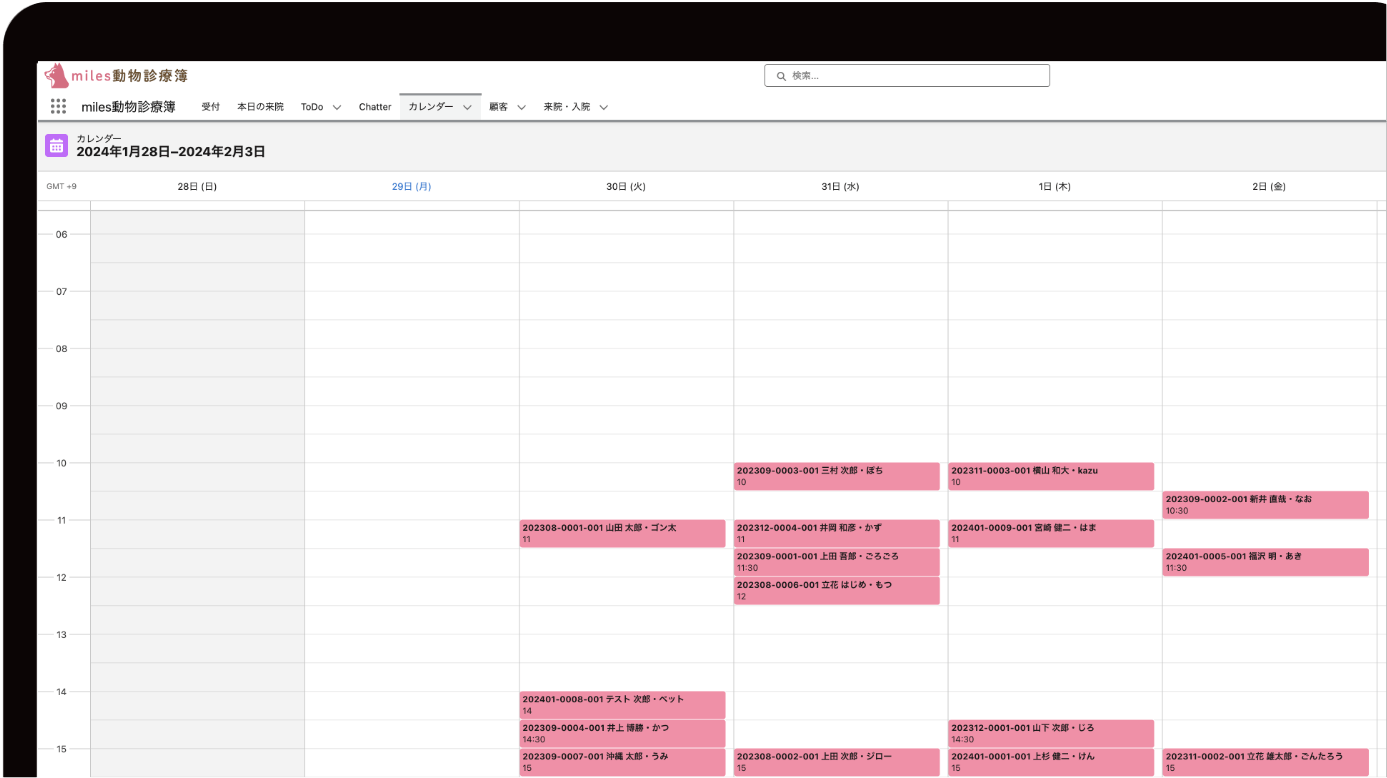The width and height of the screenshot is (1387, 778).
Task: Open event 202309-0002-001 新井 直哉・なお
Action: pyautogui.click(x=1265, y=505)
